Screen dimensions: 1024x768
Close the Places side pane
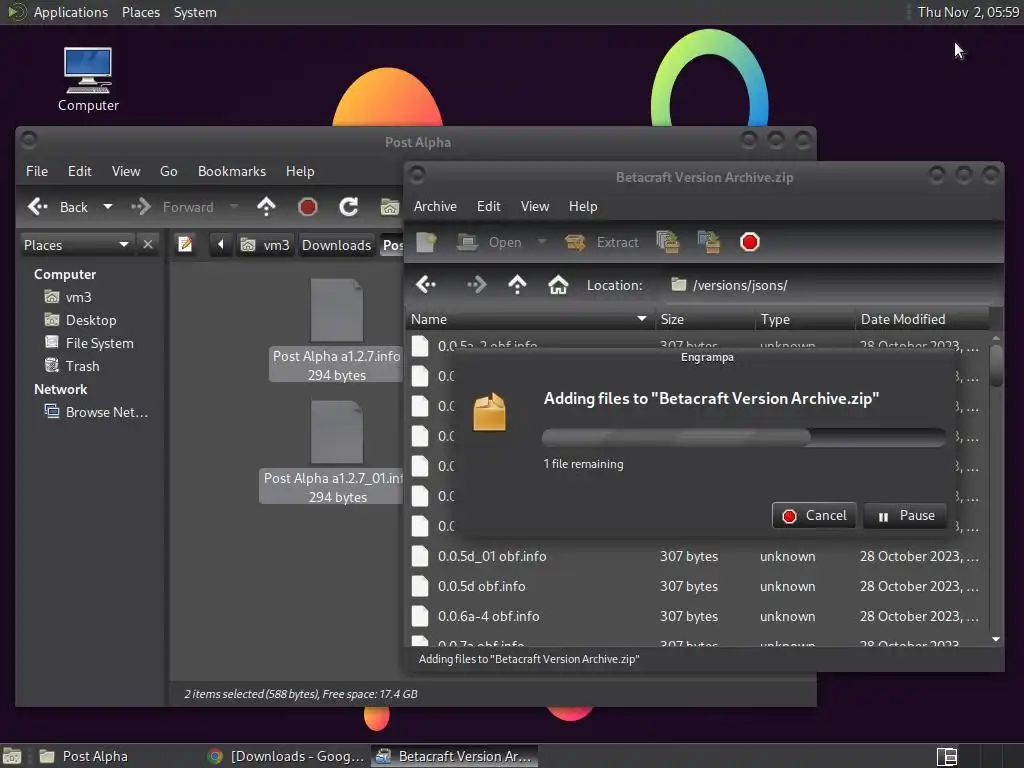pos(148,244)
